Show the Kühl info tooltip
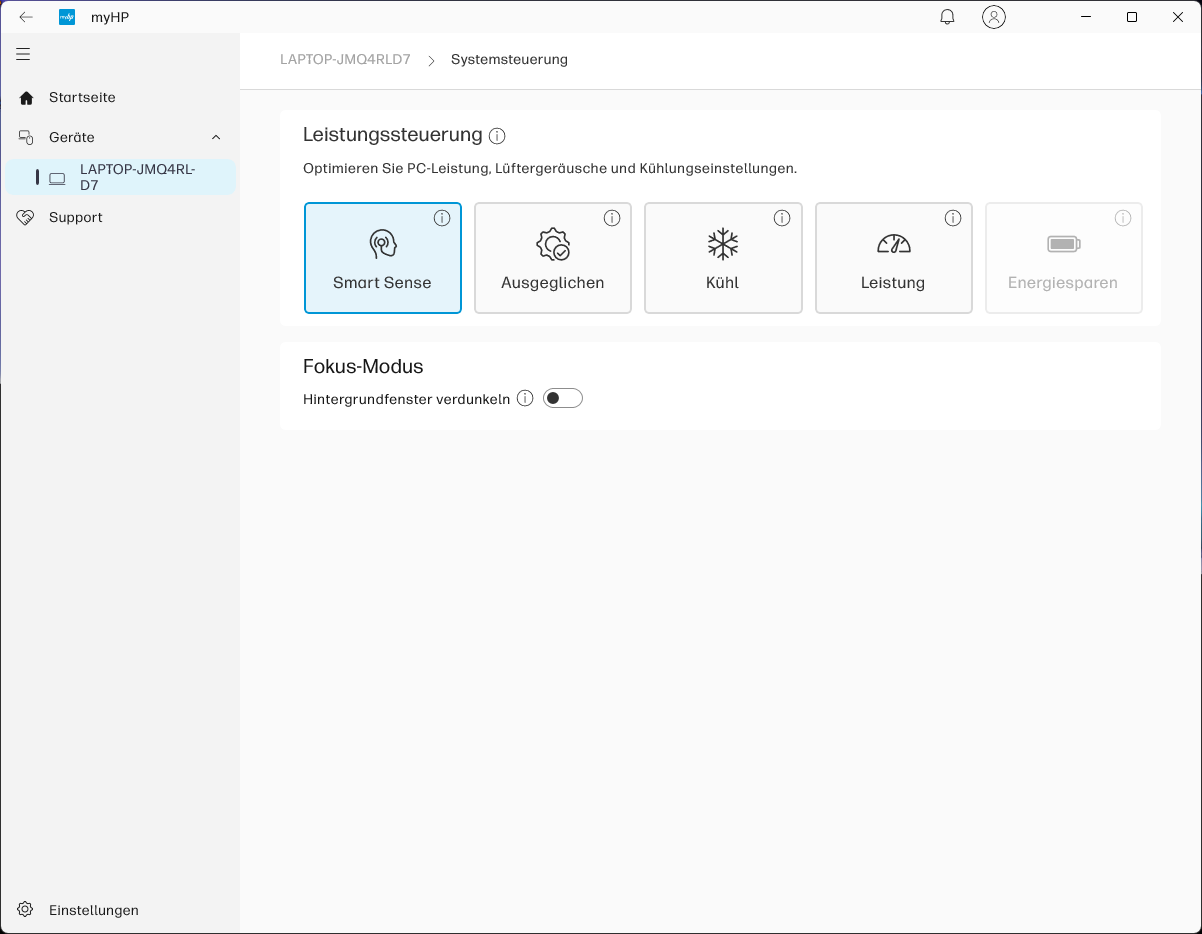1202x934 pixels. [x=782, y=218]
